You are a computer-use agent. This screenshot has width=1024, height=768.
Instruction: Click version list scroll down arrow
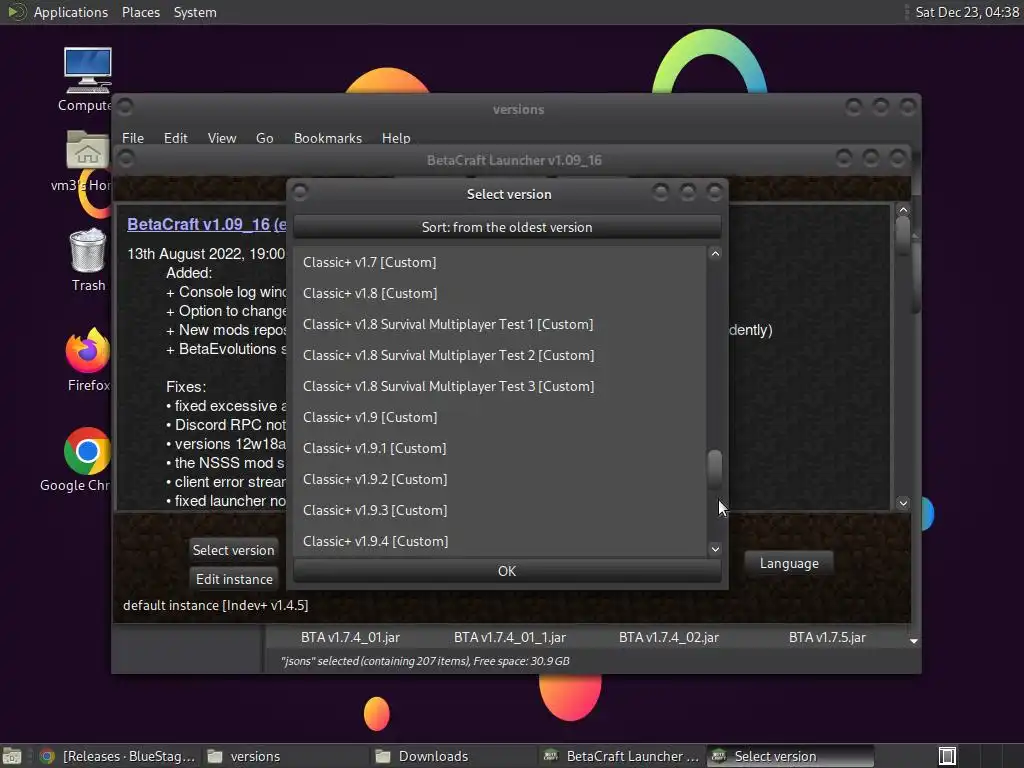click(x=715, y=549)
